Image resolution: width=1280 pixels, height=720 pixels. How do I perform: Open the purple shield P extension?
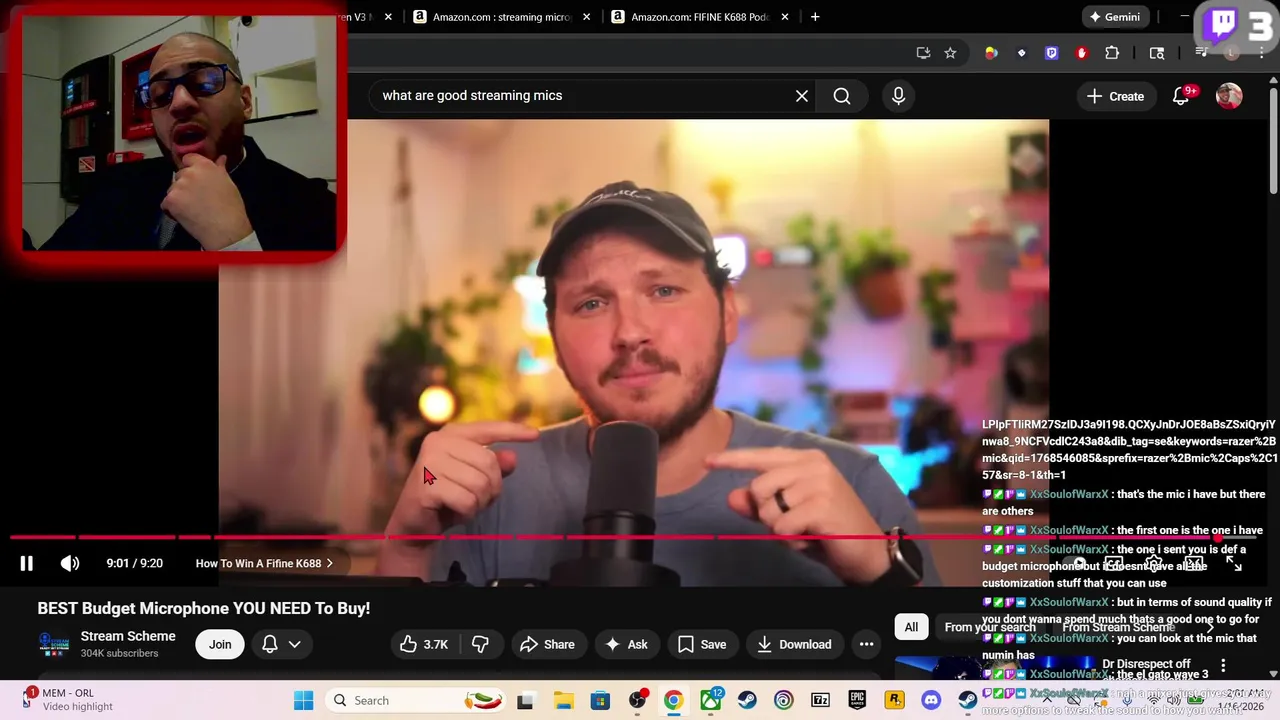click(x=1051, y=53)
